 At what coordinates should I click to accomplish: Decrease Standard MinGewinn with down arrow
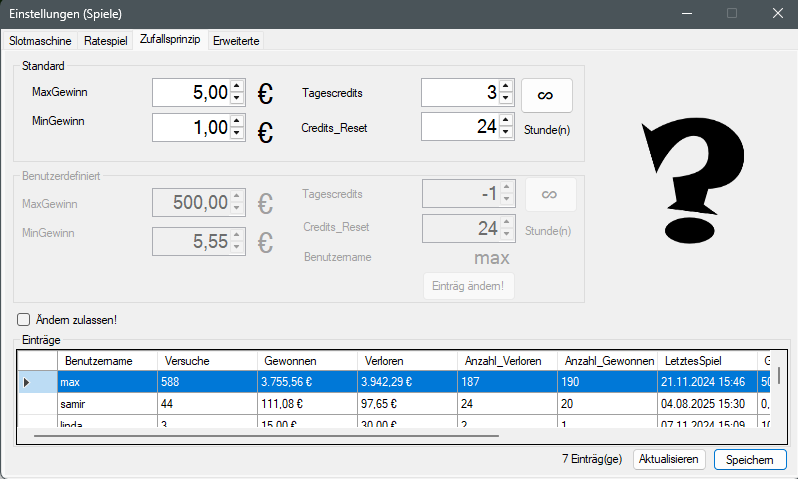[237, 133]
